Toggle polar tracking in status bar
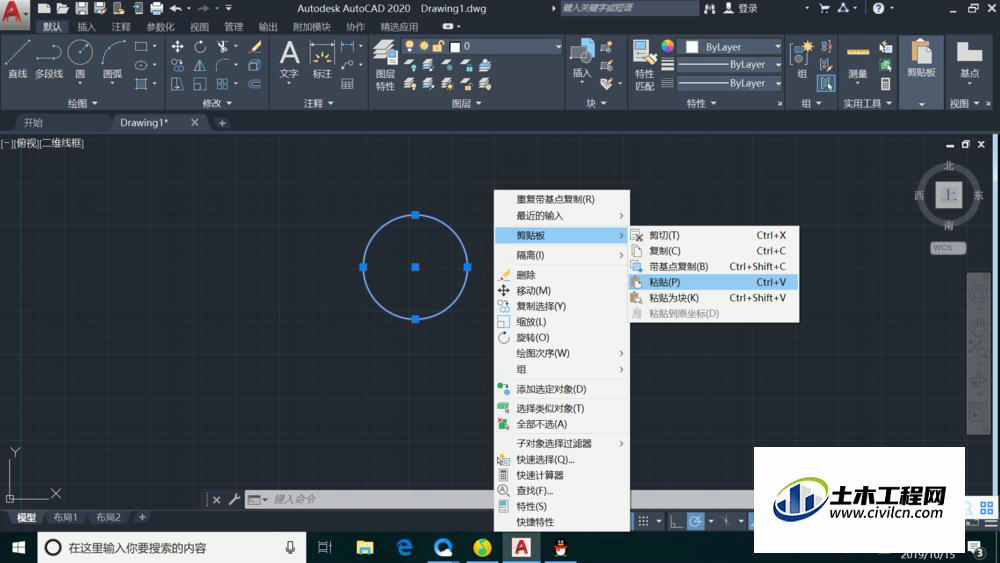 (x=695, y=521)
